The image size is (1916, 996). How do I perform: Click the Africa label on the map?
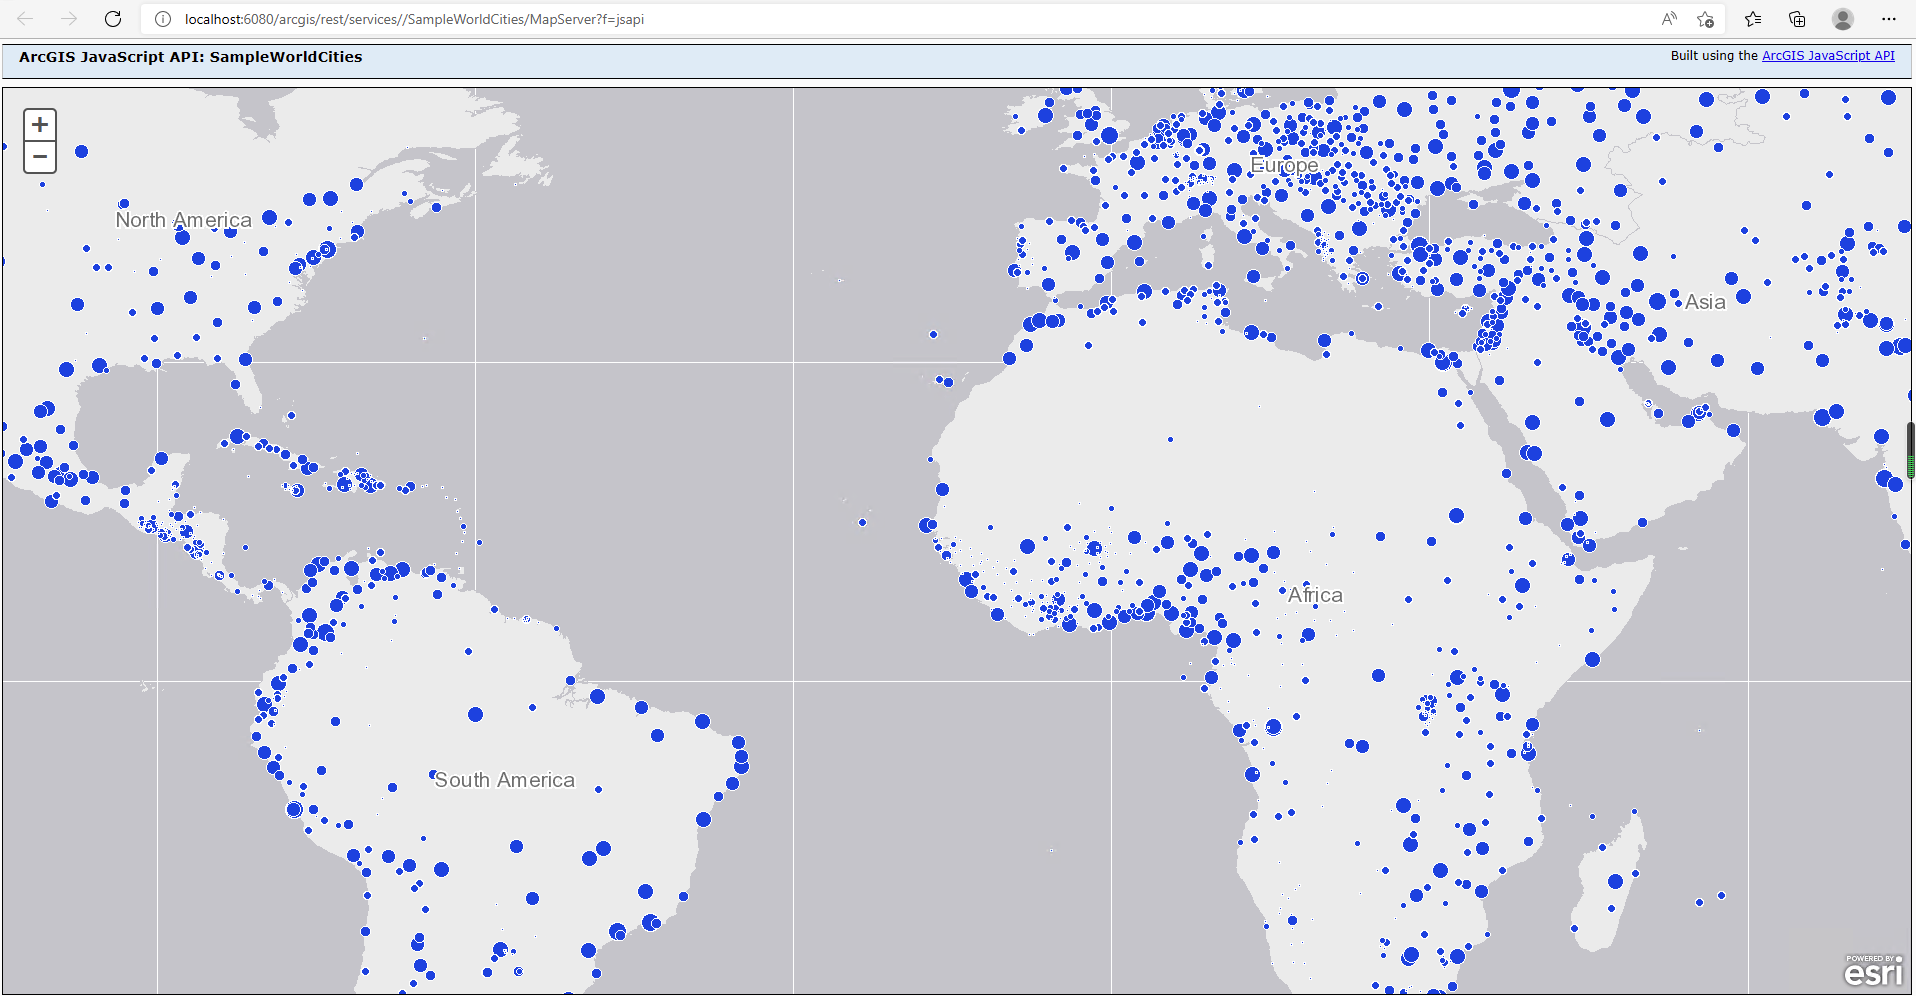1315,595
